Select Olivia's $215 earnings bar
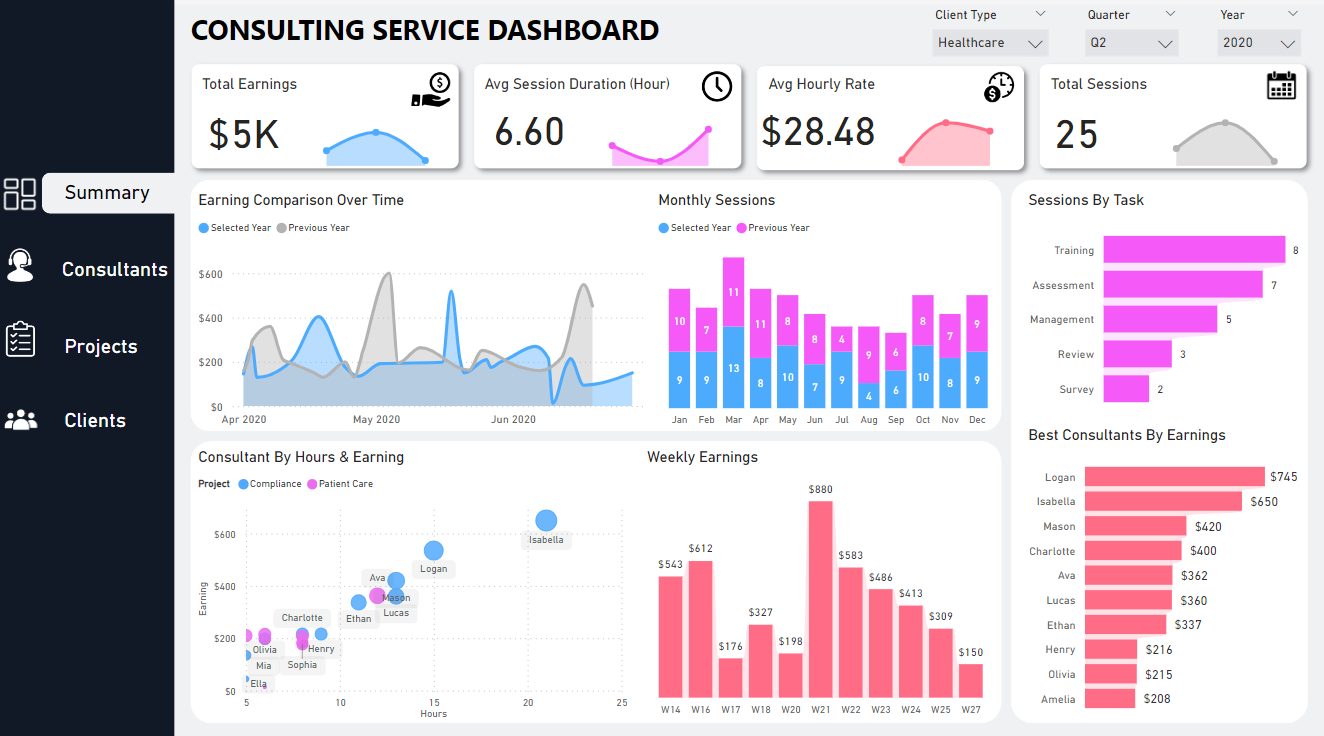Screen dimensions: 1324x736 1110,674
